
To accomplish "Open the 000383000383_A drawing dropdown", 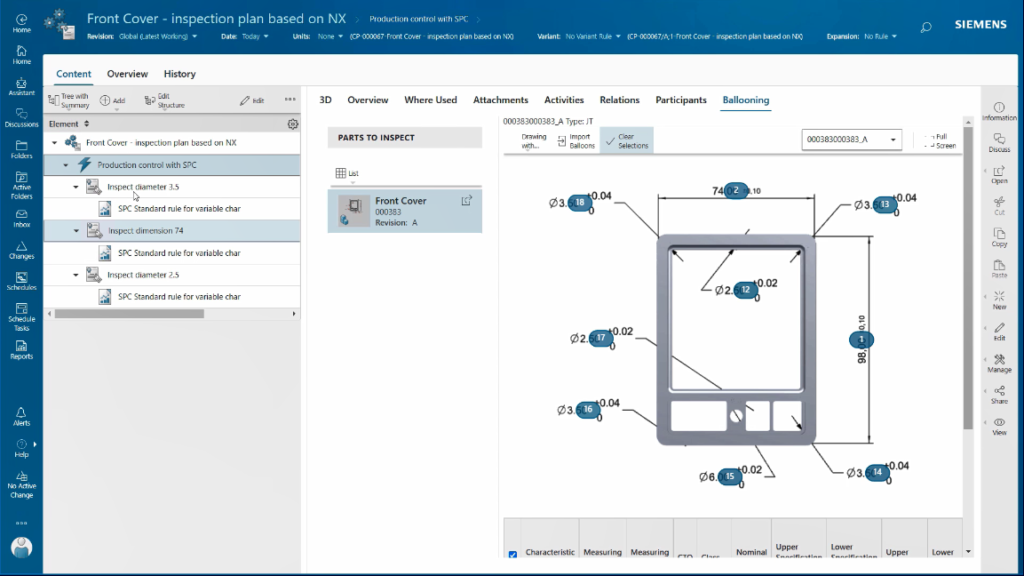I will coord(852,140).
